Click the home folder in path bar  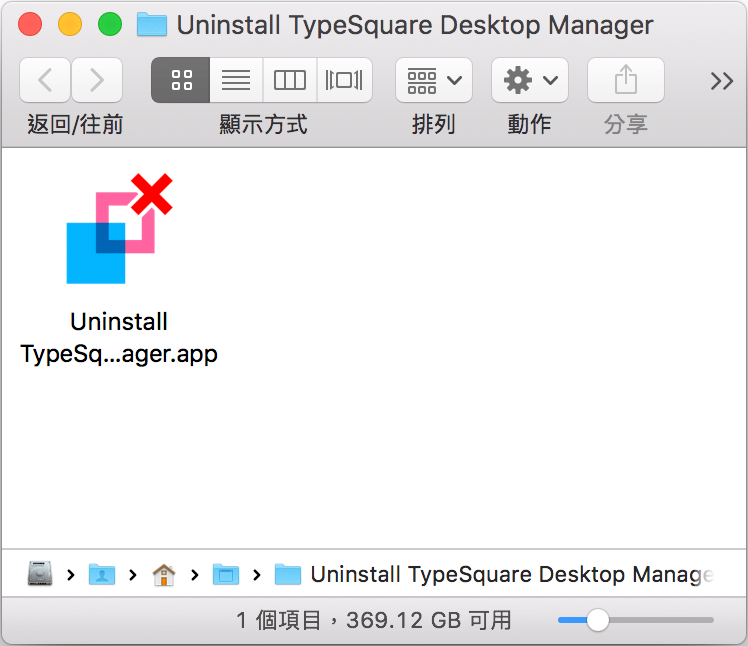(x=164, y=574)
